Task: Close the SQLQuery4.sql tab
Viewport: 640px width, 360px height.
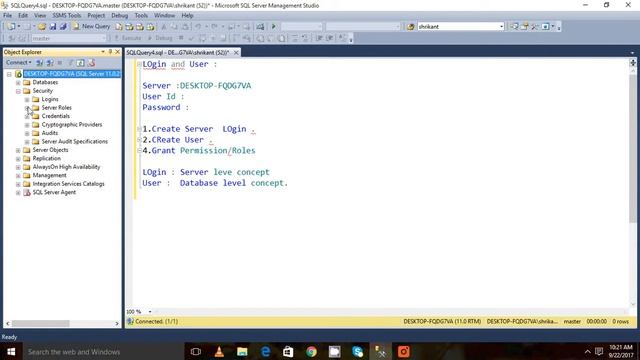Action: pyautogui.click(x=236, y=53)
